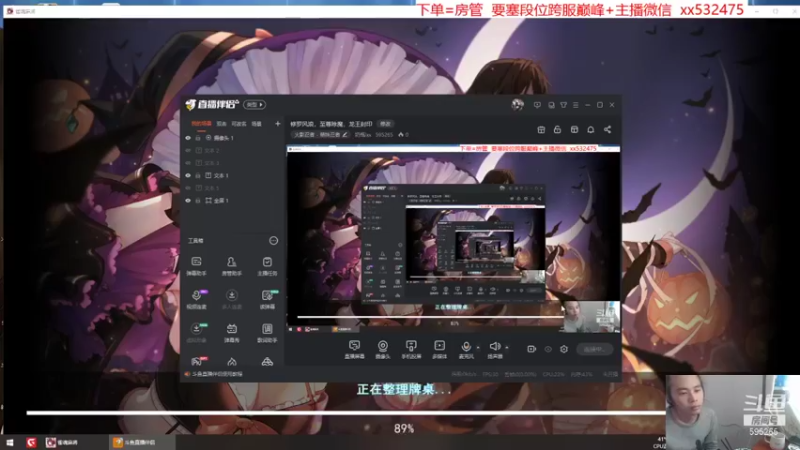This screenshot has width=800, height=450.
Task: Open the 歌词助手 lyrics assistant tool
Action: tap(267, 332)
